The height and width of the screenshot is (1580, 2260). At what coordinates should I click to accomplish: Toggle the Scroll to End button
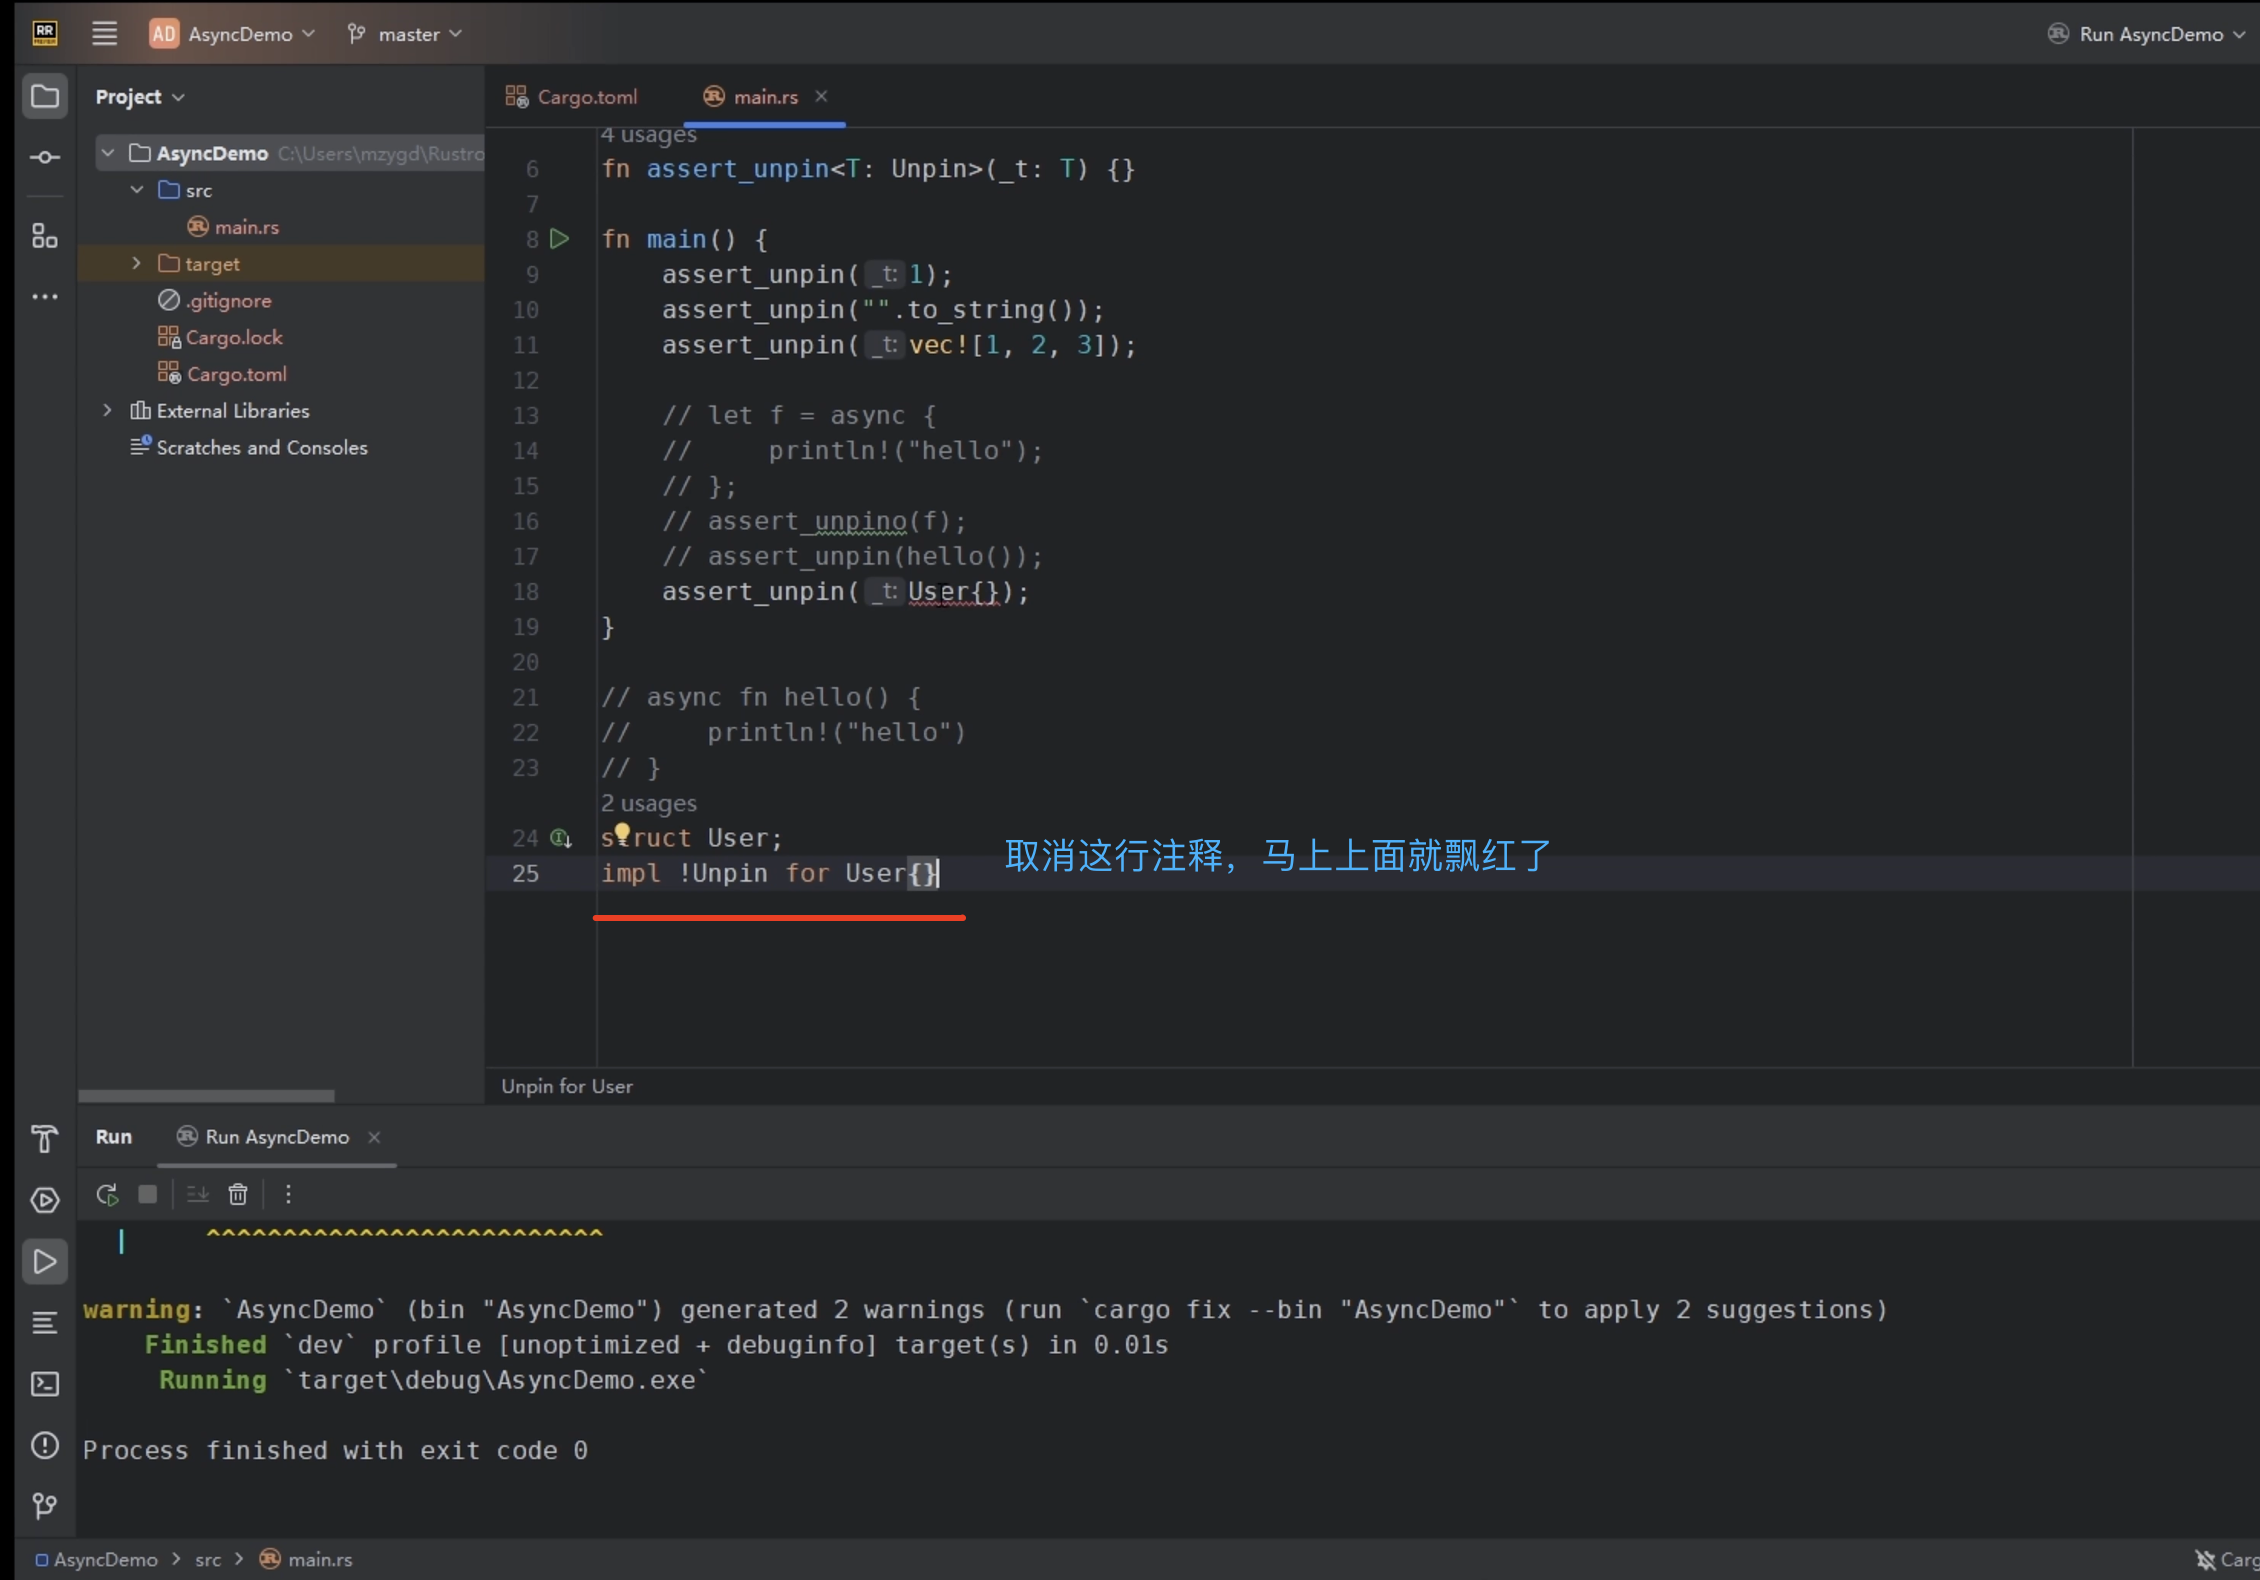[198, 1194]
